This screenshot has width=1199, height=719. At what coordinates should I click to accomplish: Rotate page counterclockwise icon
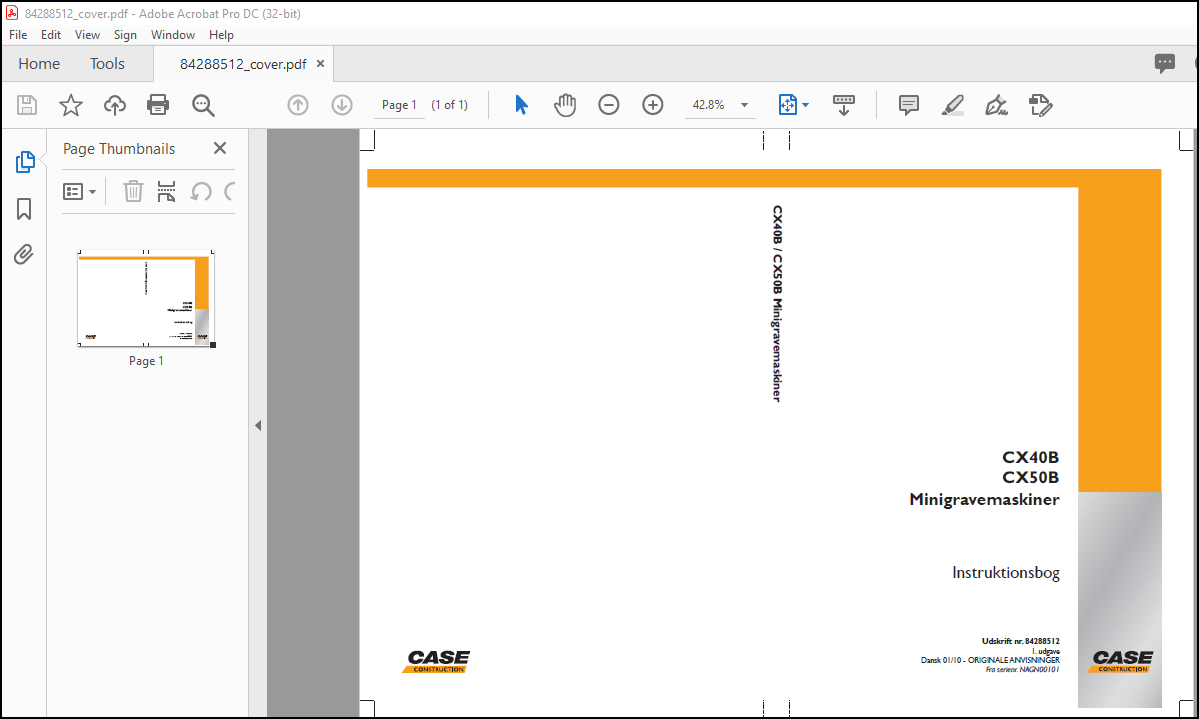tap(200, 191)
